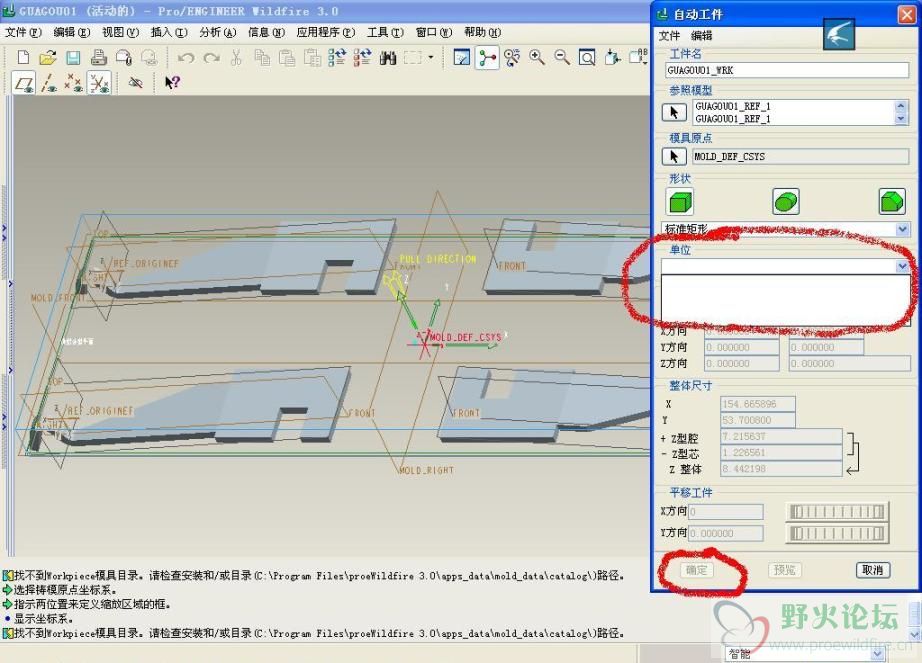
Task: Toggle datum planes visibility
Action: 24,83
